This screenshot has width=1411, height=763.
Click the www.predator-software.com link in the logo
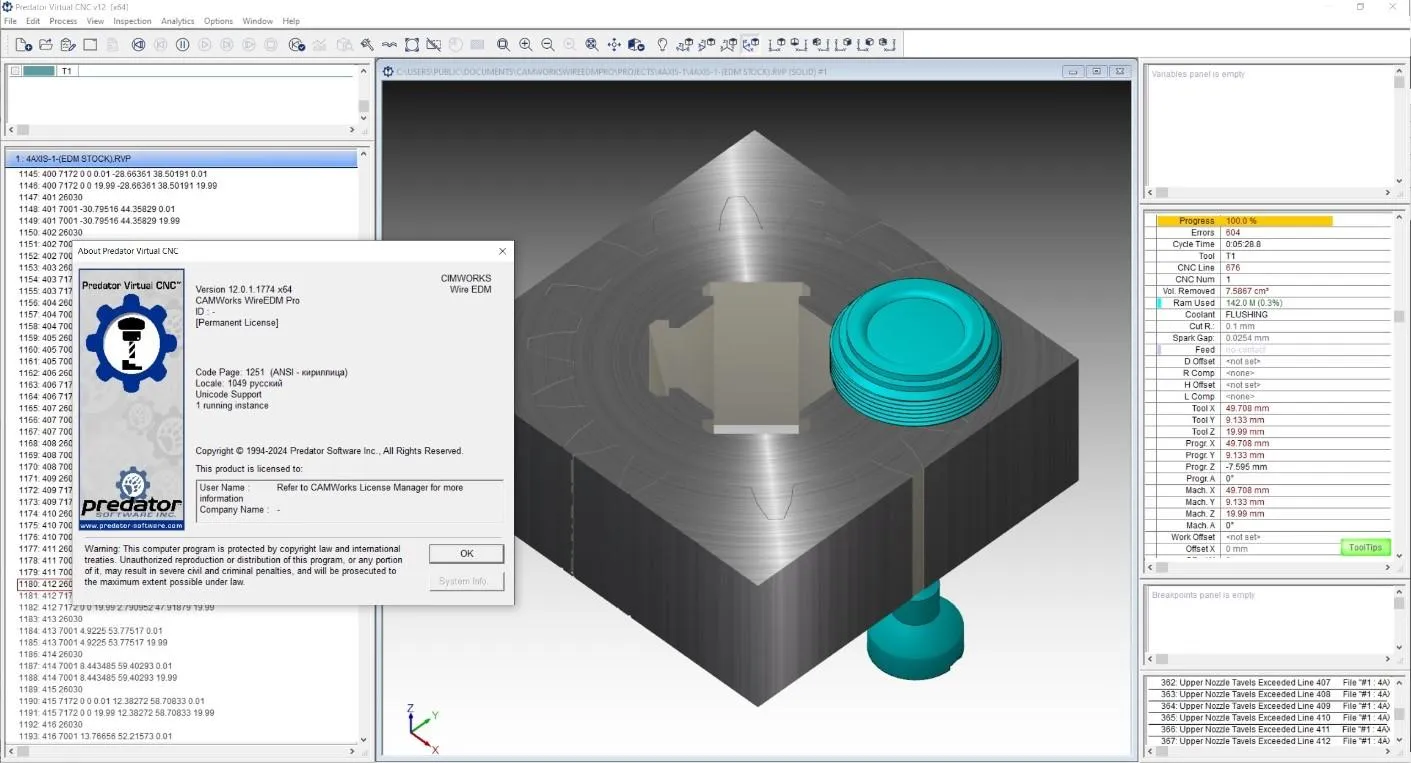(131, 525)
